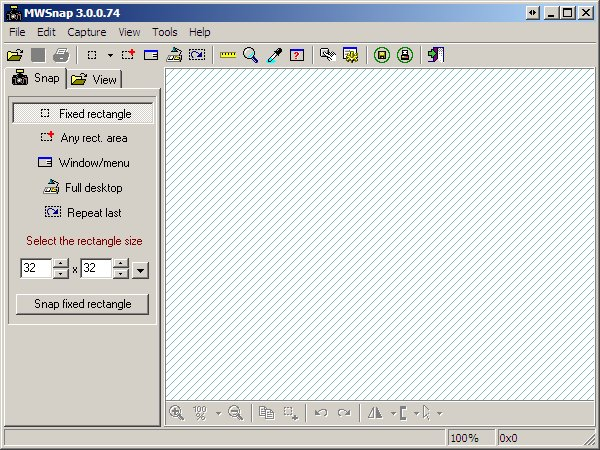The width and height of the screenshot is (600, 450).
Task: Click the zoom in icon below canvas
Action: click(x=177, y=412)
